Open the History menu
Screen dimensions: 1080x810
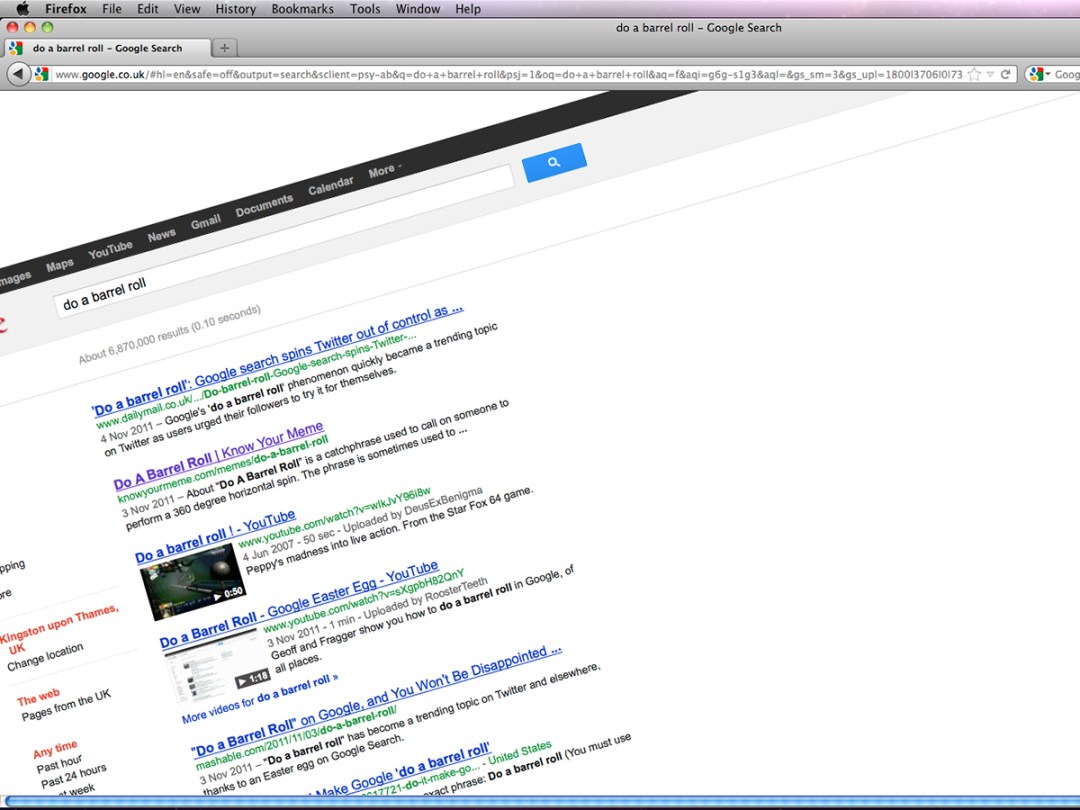[x=236, y=9]
